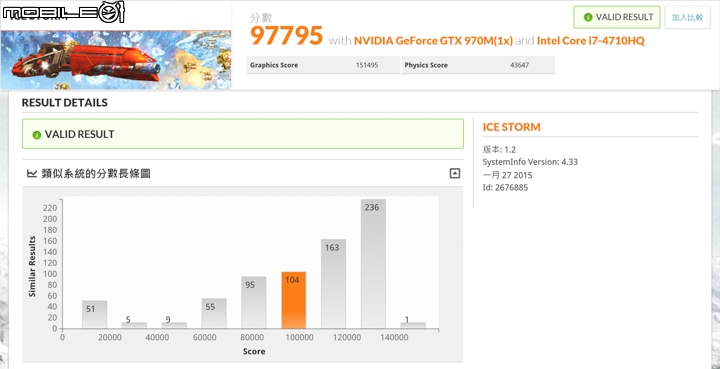Collapse the similar systems chart panel

pos(455,173)
